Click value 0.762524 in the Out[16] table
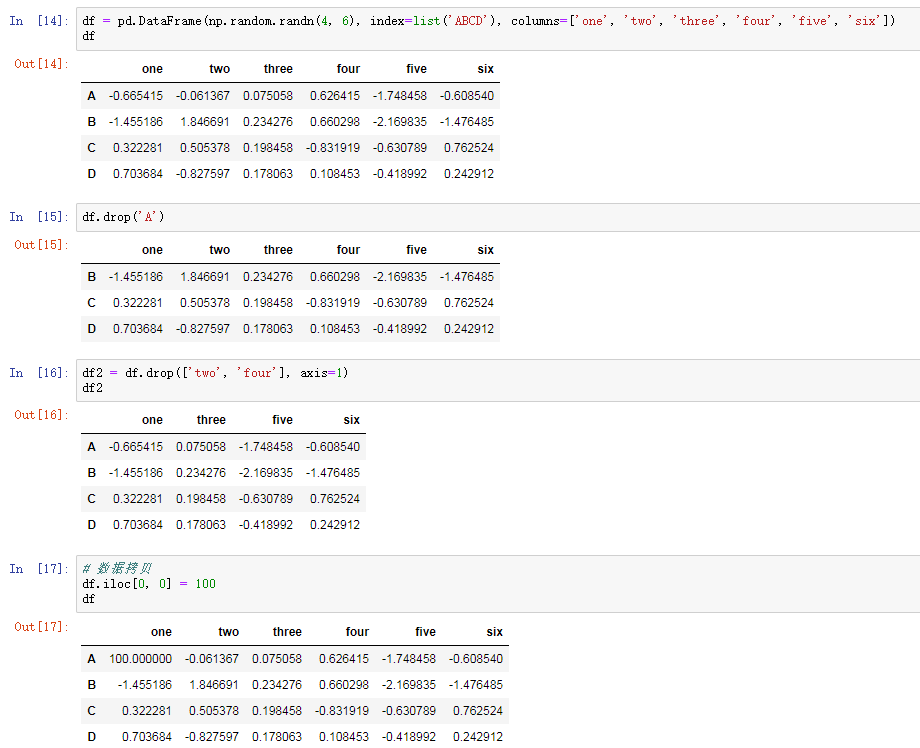This screenshot has width=920, height=748. click(x=335, y=499)
